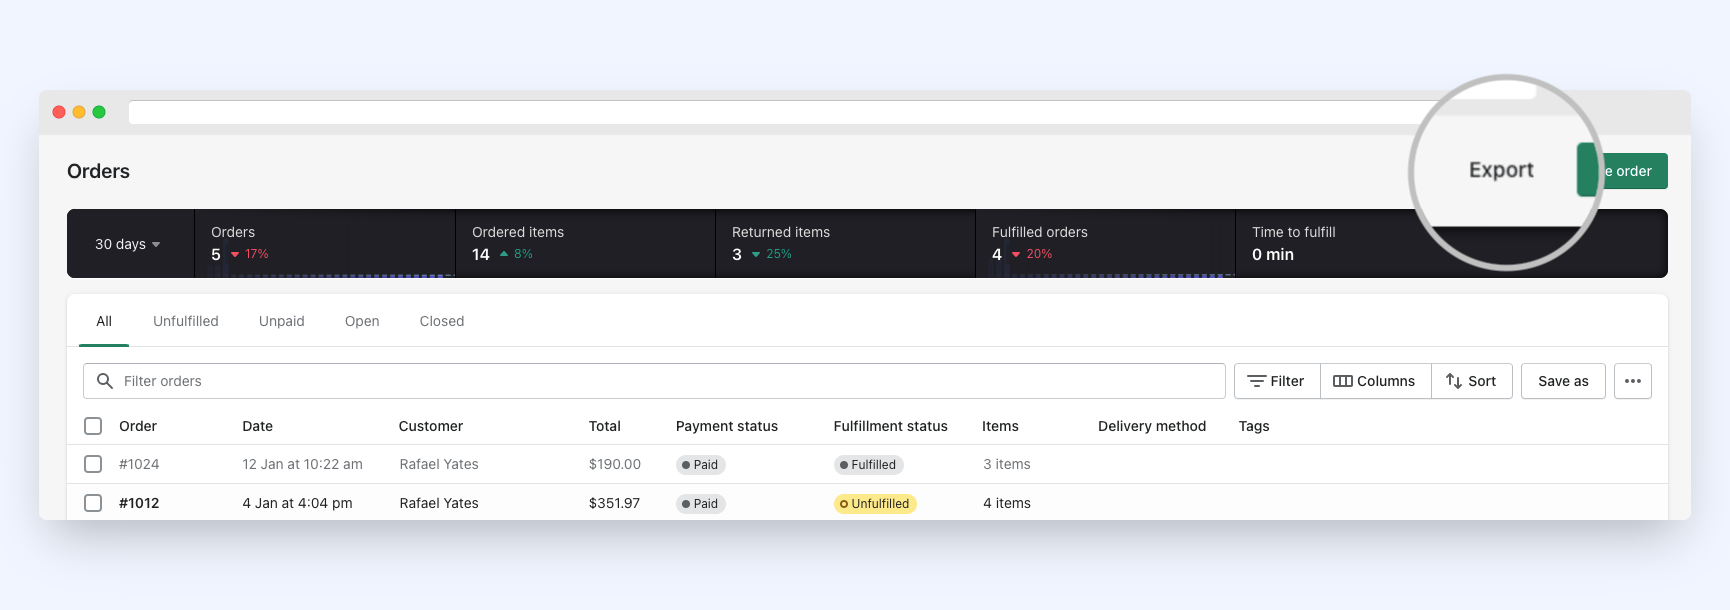Click the Save as button
This screenshot has height=610, width=1730.
[x=1563, y=381]
